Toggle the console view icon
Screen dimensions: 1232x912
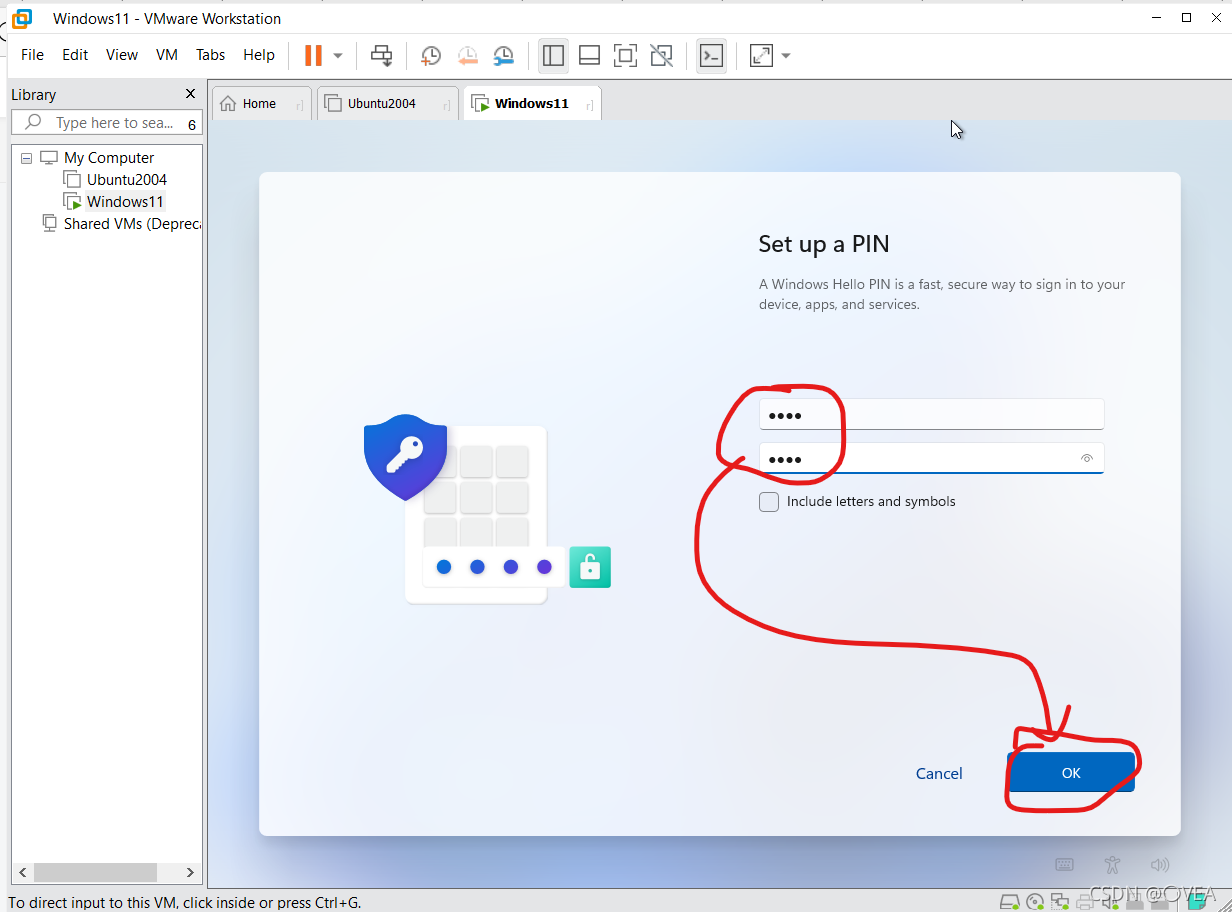(711, 55)
